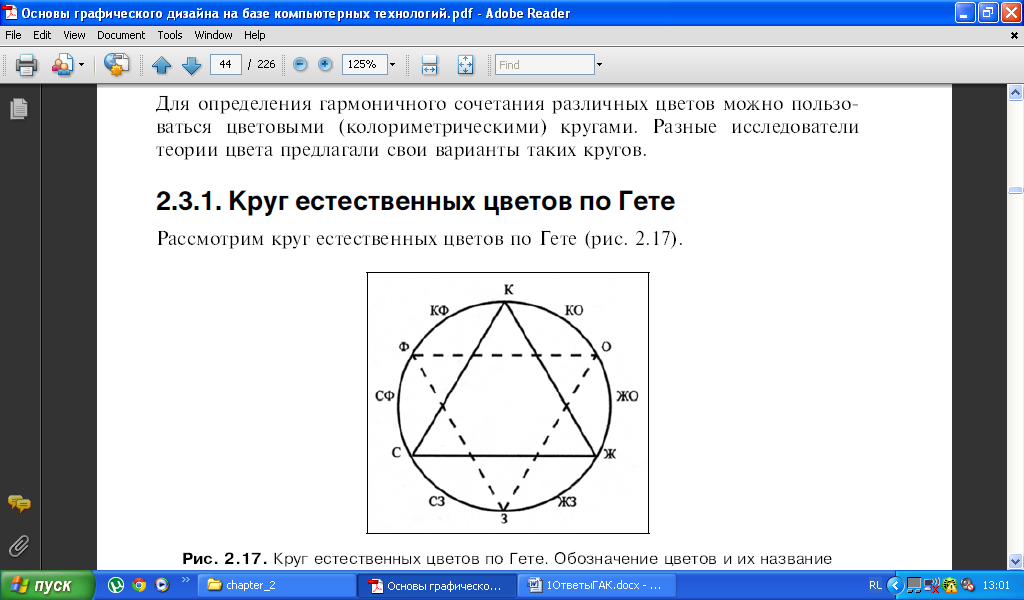1024x600 pixels.
Task: Expand hidden tray icons arrow
Action: pos(895,585)
